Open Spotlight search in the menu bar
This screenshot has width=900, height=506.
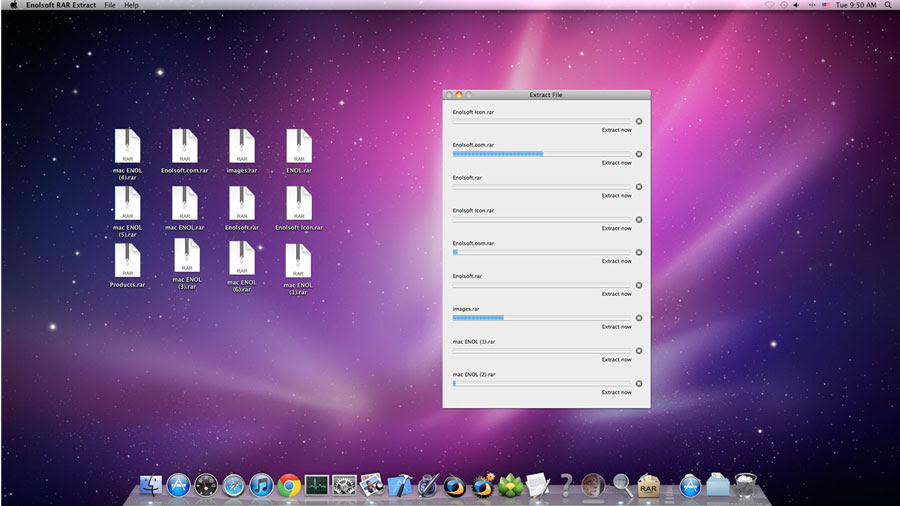click(x=888, y=5)
